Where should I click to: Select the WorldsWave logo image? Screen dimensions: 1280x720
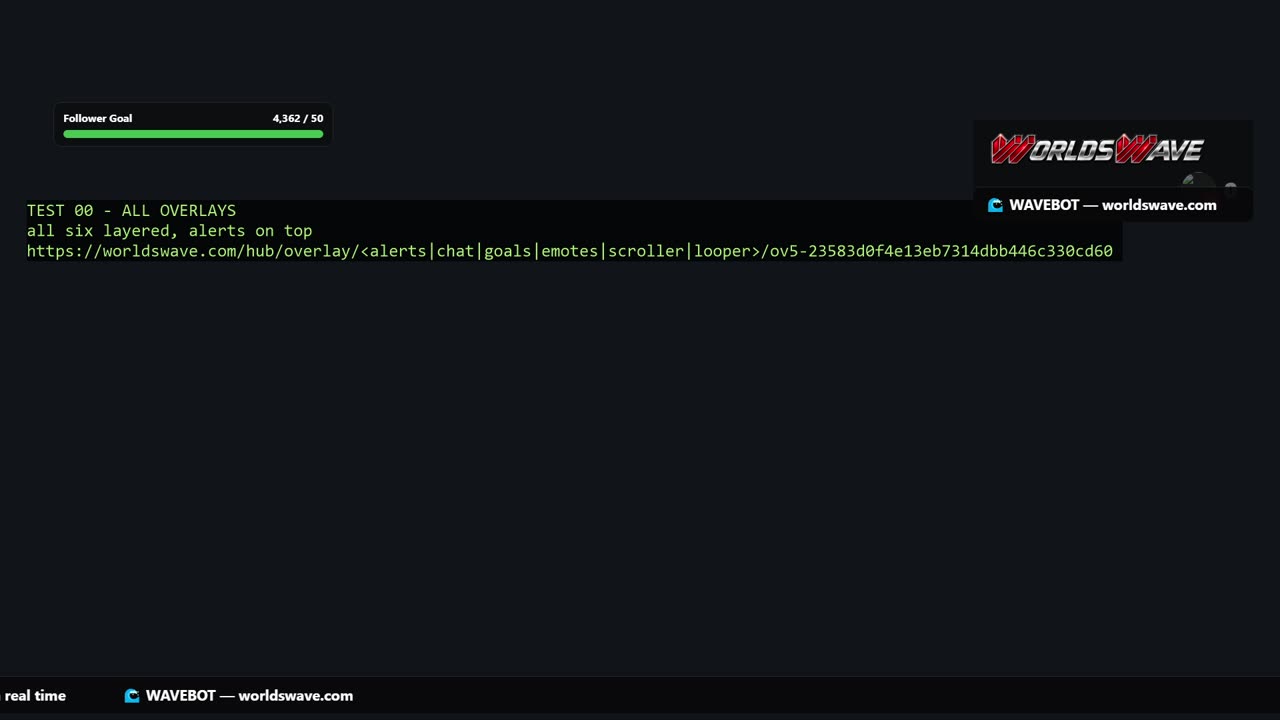point(1097,149)
